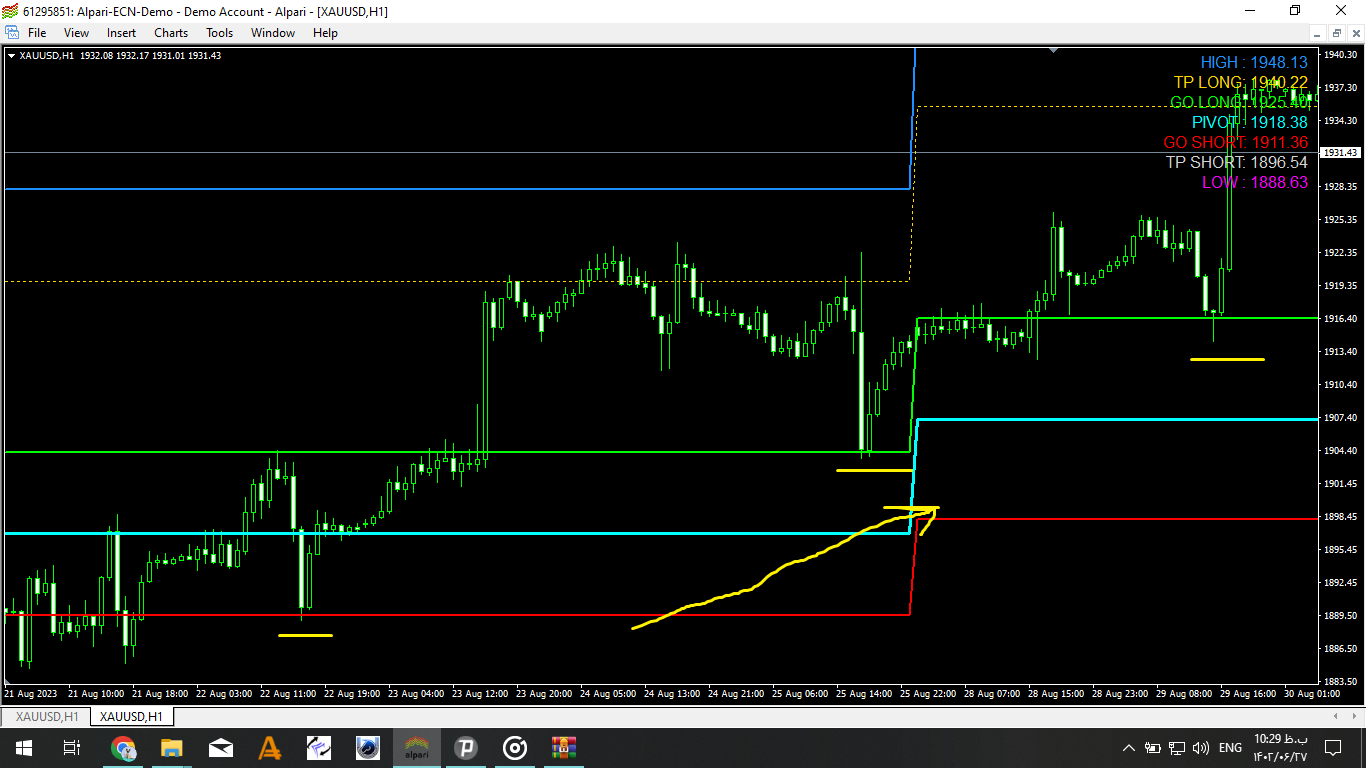Viewport: 1366px width, 768px height.
Task: Switch to the first XAUUSD,H1 chart tab
Action: (47, 717)
